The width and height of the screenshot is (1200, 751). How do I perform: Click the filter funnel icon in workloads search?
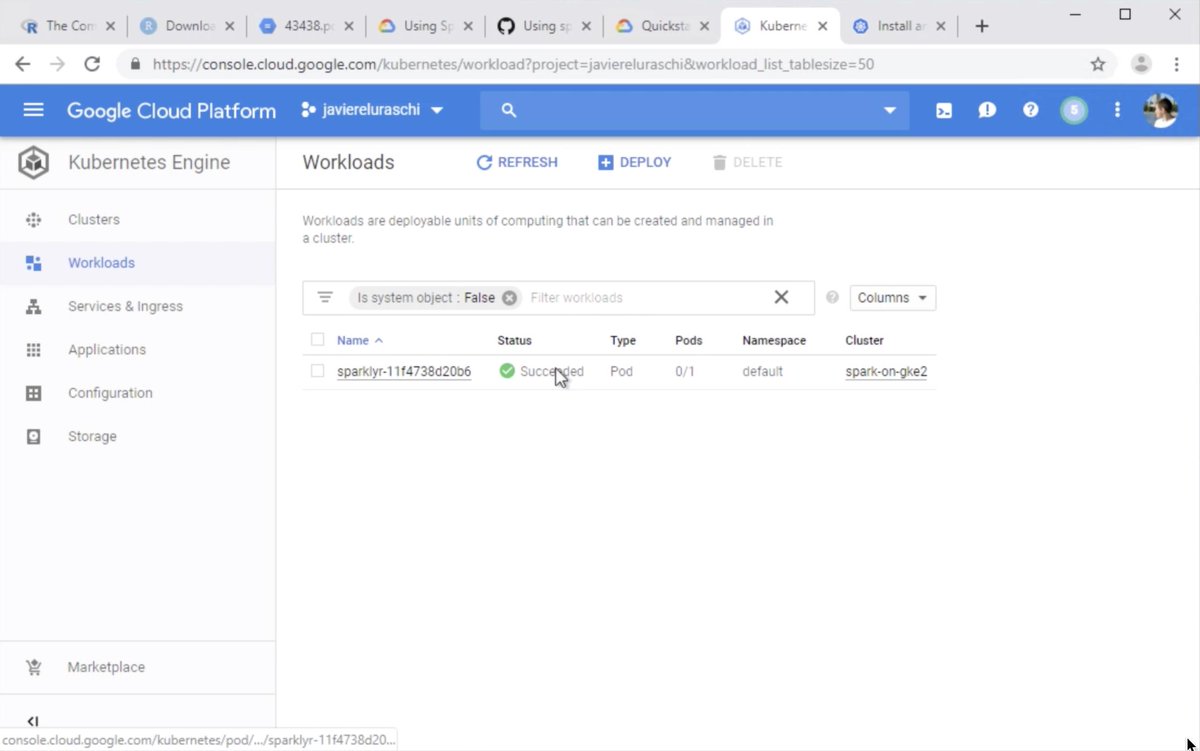(325, 297)
